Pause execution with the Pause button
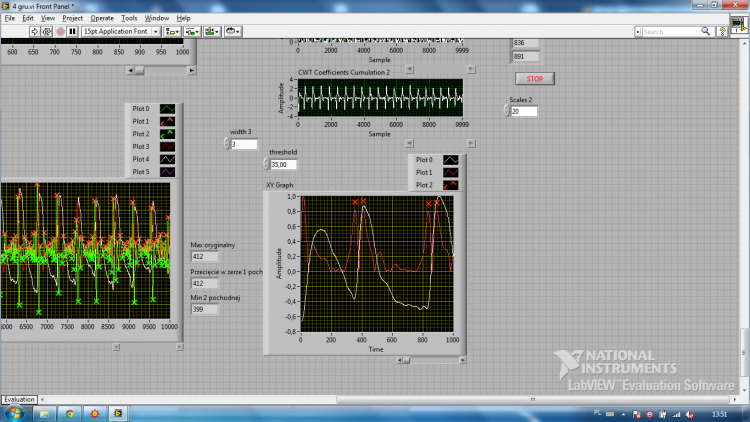The image size is (750, 422). point(72,32)
